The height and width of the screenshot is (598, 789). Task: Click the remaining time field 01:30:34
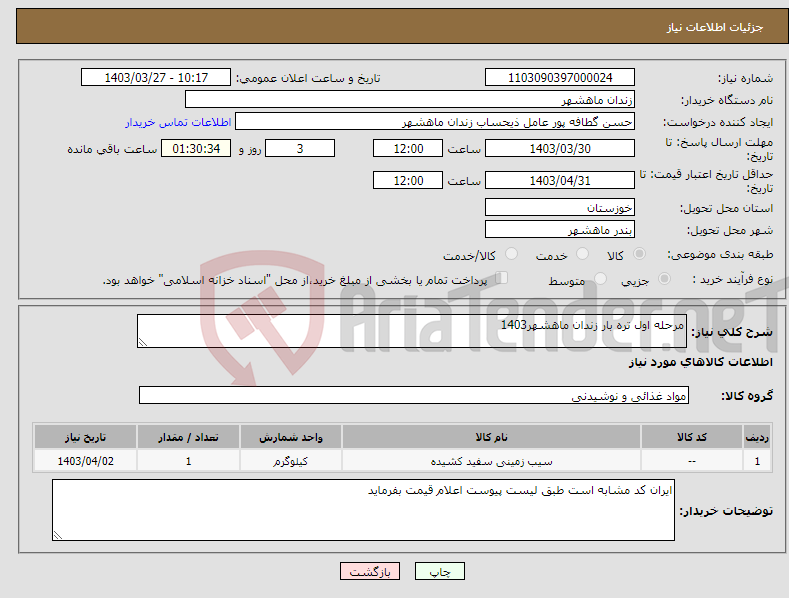[x=196, y=148]
